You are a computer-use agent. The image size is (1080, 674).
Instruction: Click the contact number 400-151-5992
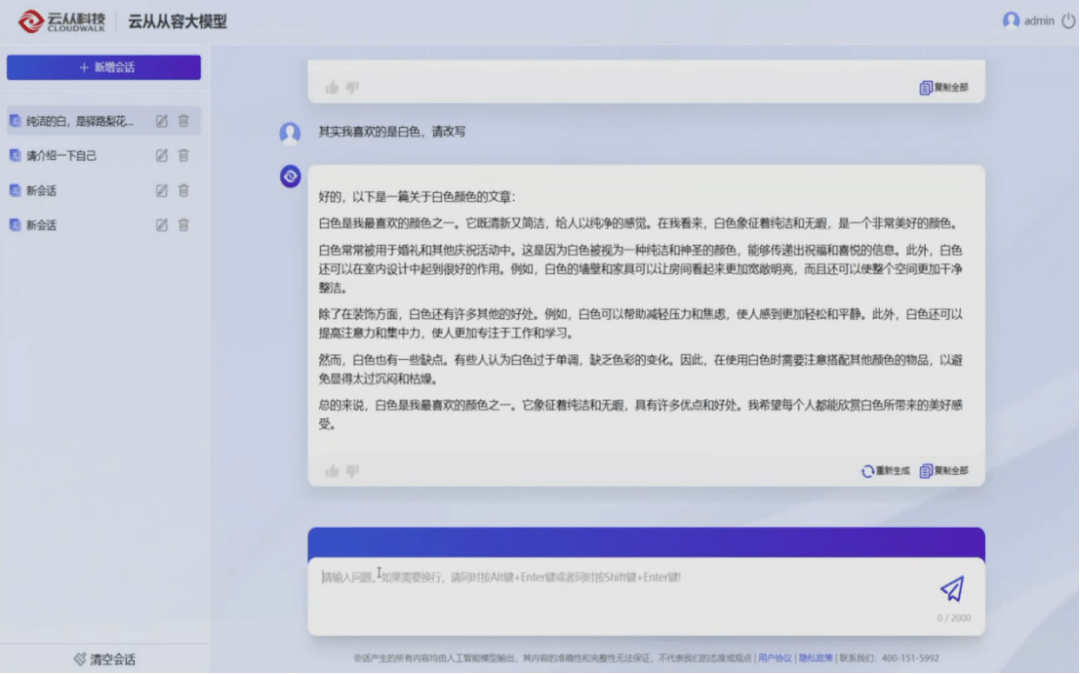pos(910,658)
